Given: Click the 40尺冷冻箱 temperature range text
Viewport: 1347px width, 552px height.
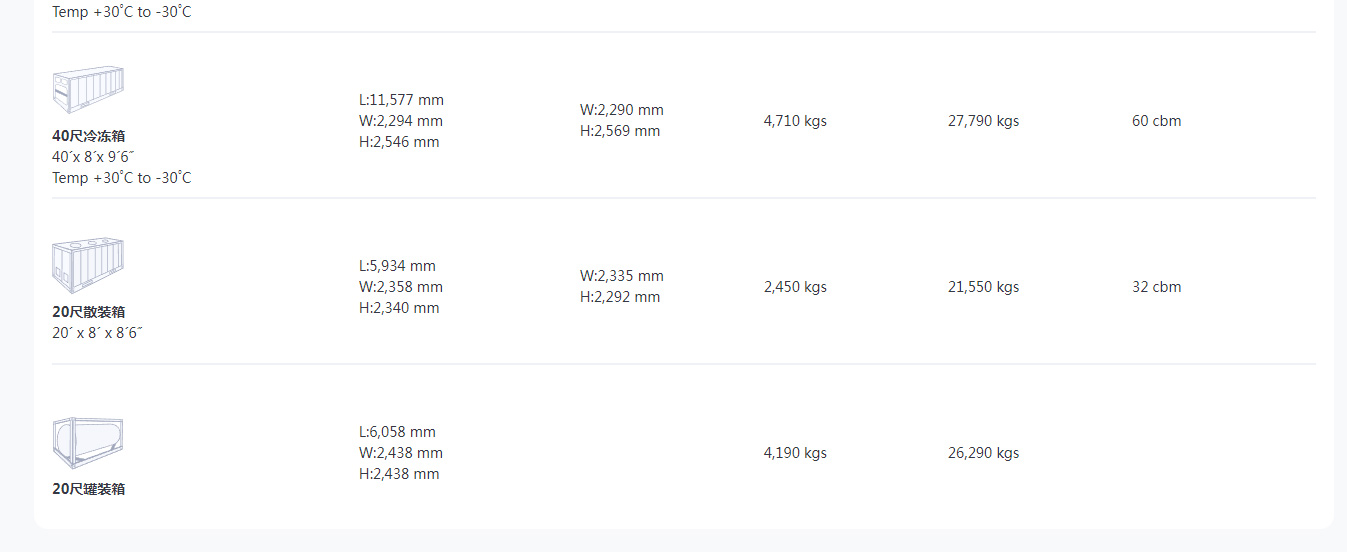Looking at the screenshot, I should [x=122, y=178].
